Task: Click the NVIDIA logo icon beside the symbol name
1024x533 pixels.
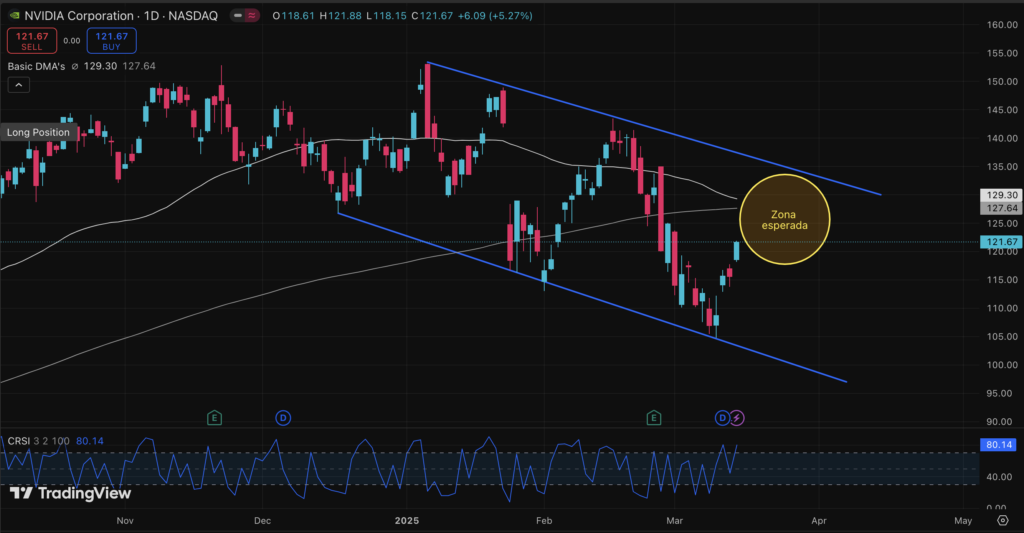Action: (x=14, y=16)
